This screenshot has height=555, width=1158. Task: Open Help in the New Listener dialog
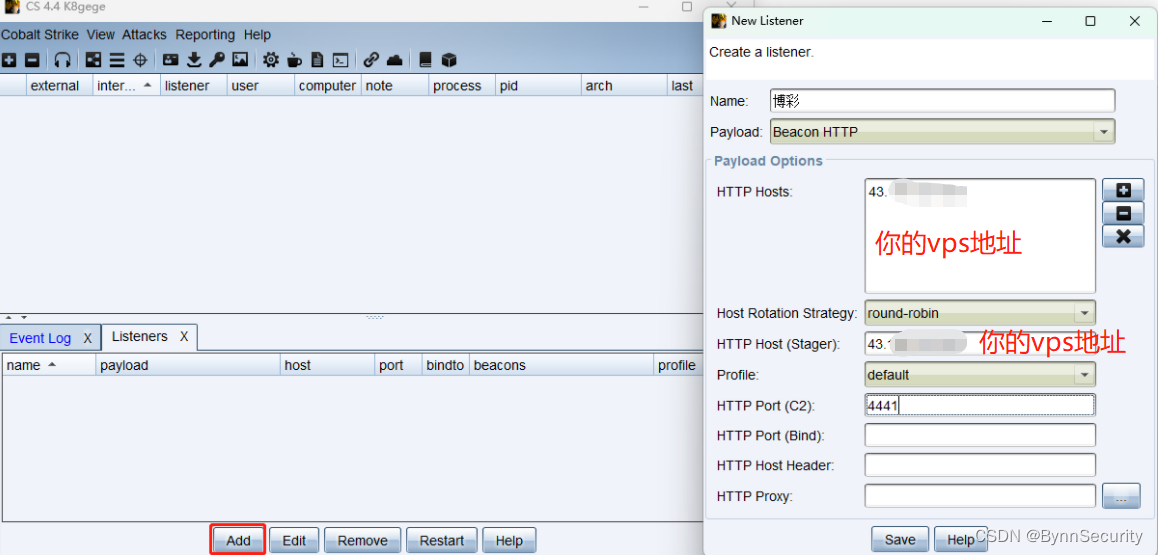pyautogui.click(x=960, y=540)
